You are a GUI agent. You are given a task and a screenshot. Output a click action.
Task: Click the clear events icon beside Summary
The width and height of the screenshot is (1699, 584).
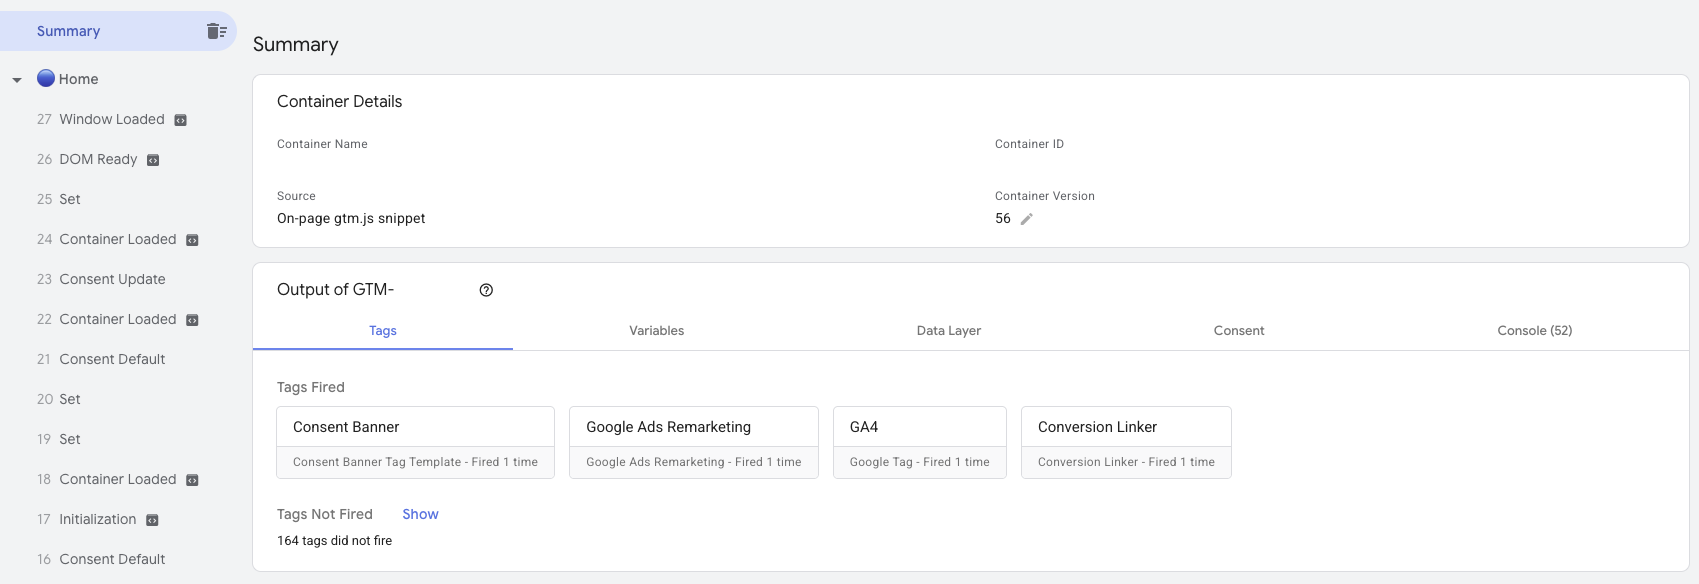216,31
